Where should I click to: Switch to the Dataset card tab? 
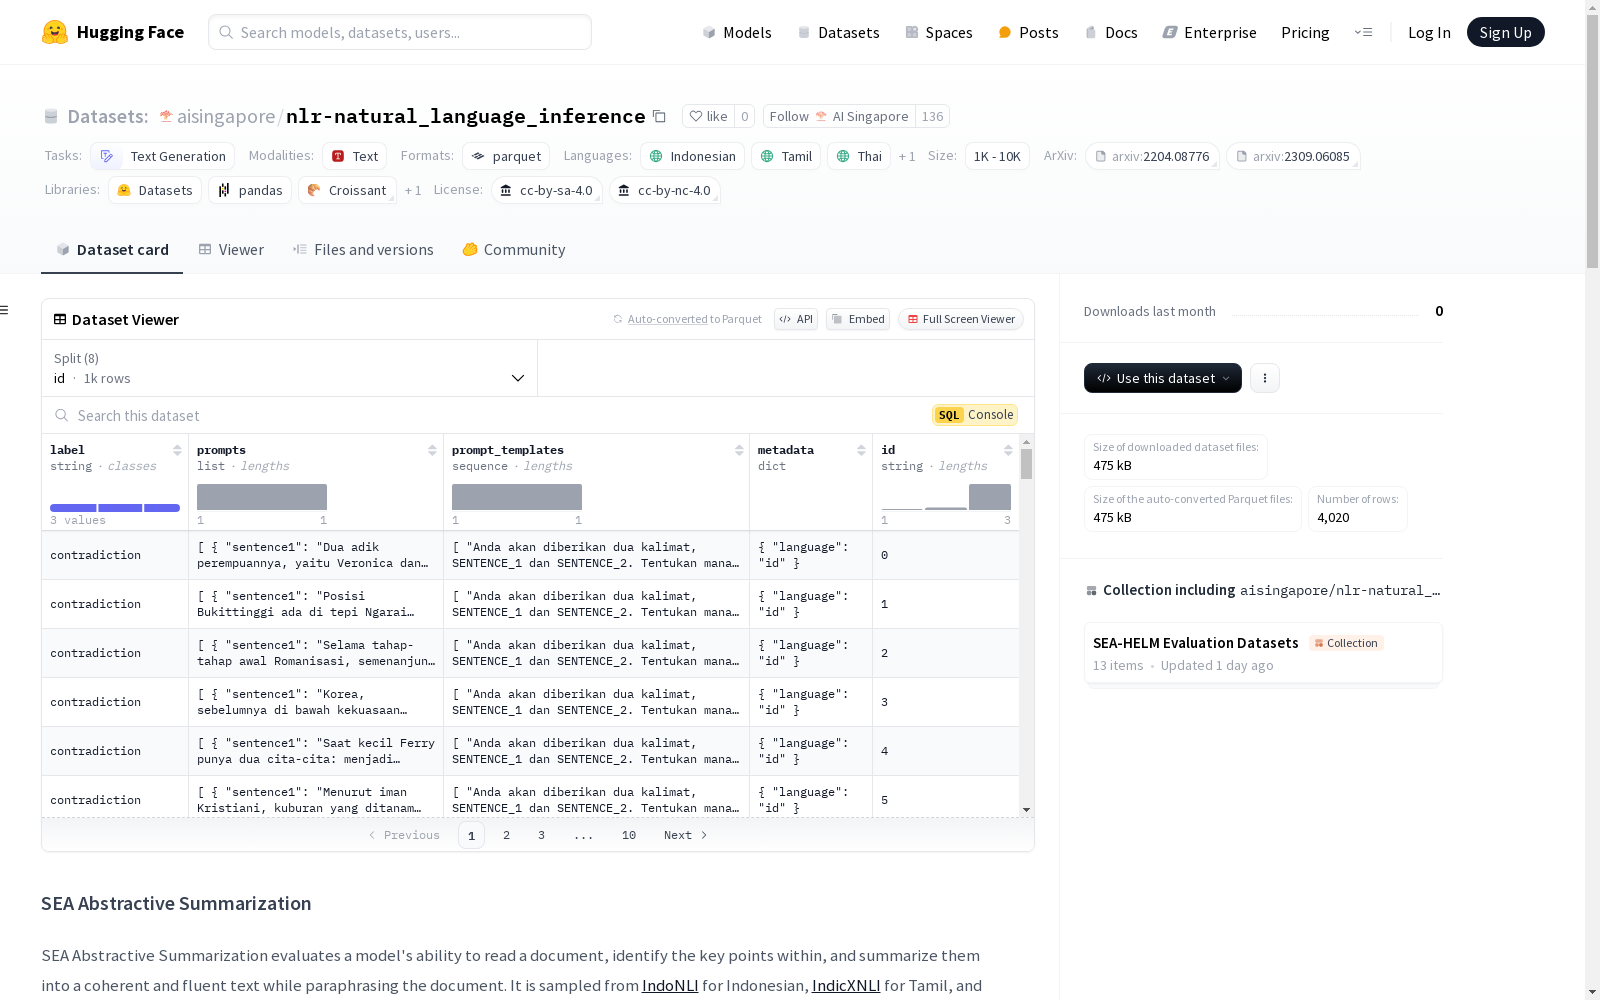pos(112,250)
